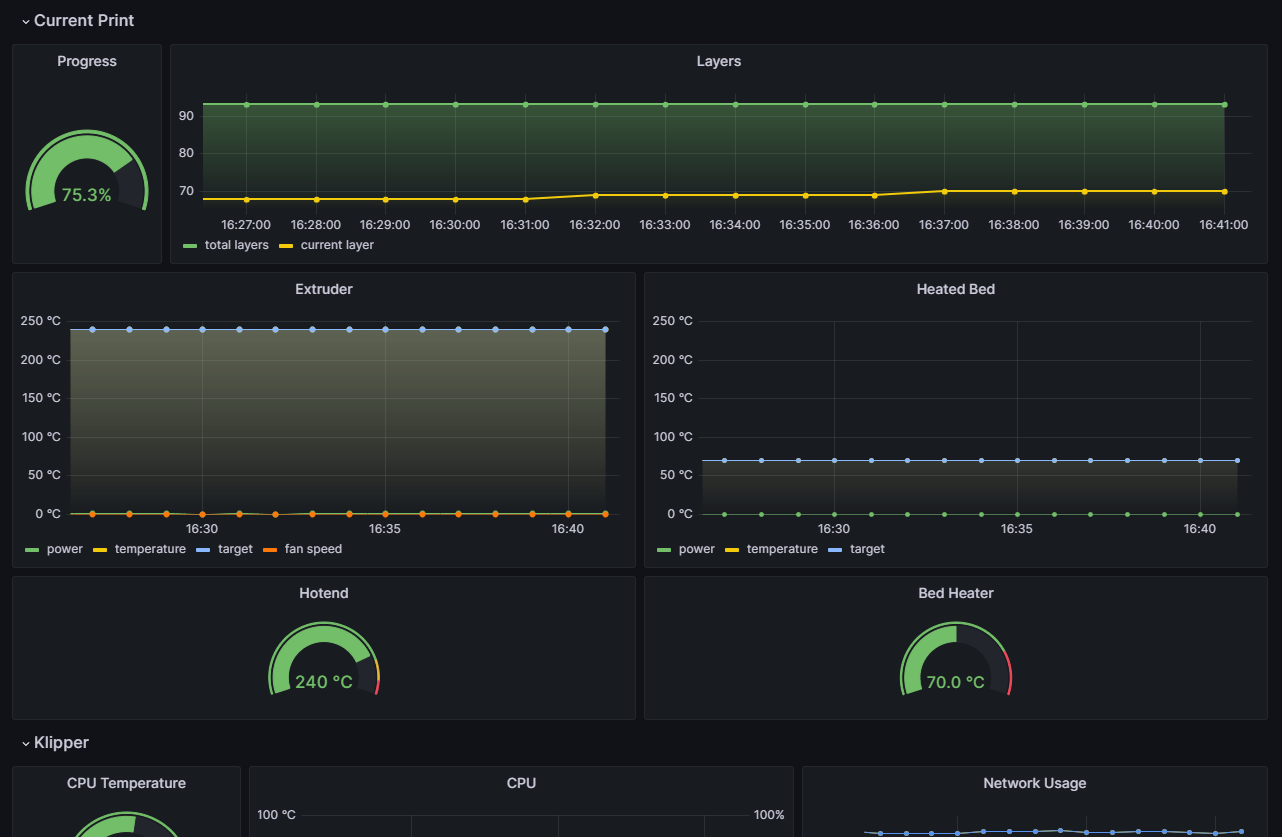Click the Extruder temperature legend color swatch
The width and height of the screenshot is (1282, 837).
(x=100, y=550)
